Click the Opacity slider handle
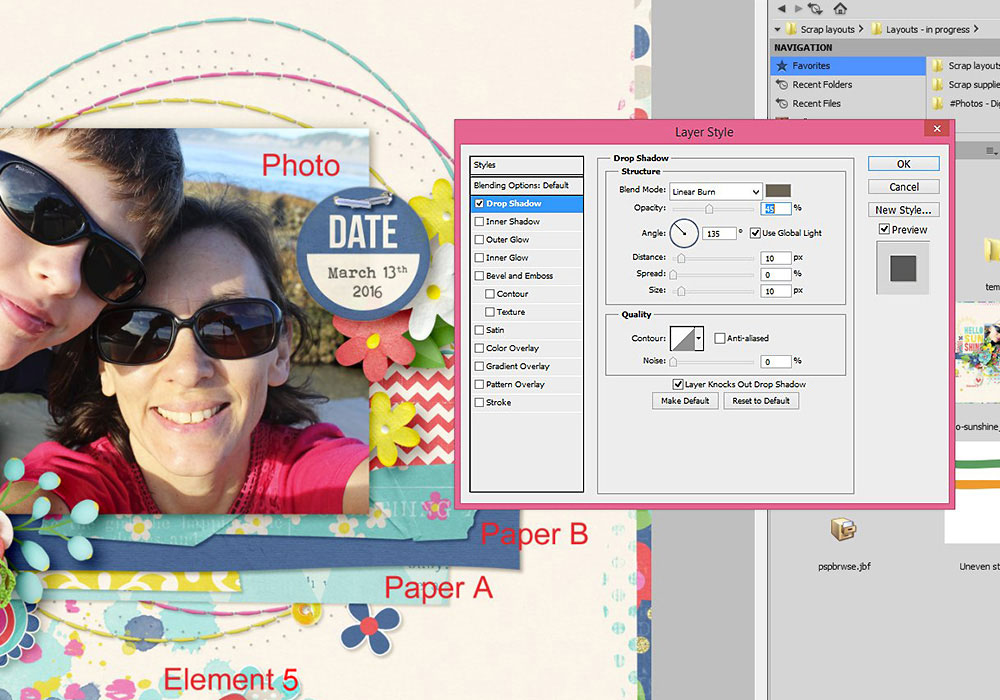Screen dimensions: 1000x700 (x=709, y=209)
